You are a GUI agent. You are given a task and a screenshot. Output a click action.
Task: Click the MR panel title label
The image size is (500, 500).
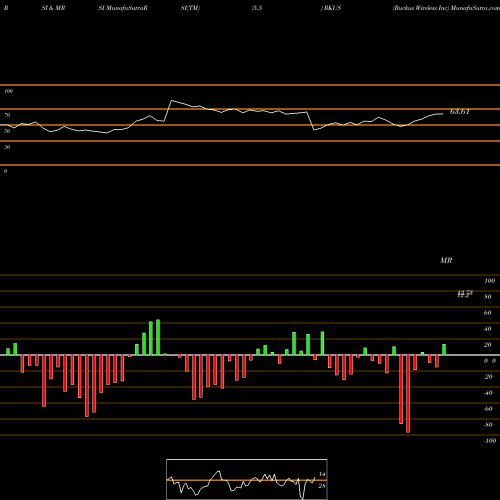446,260
